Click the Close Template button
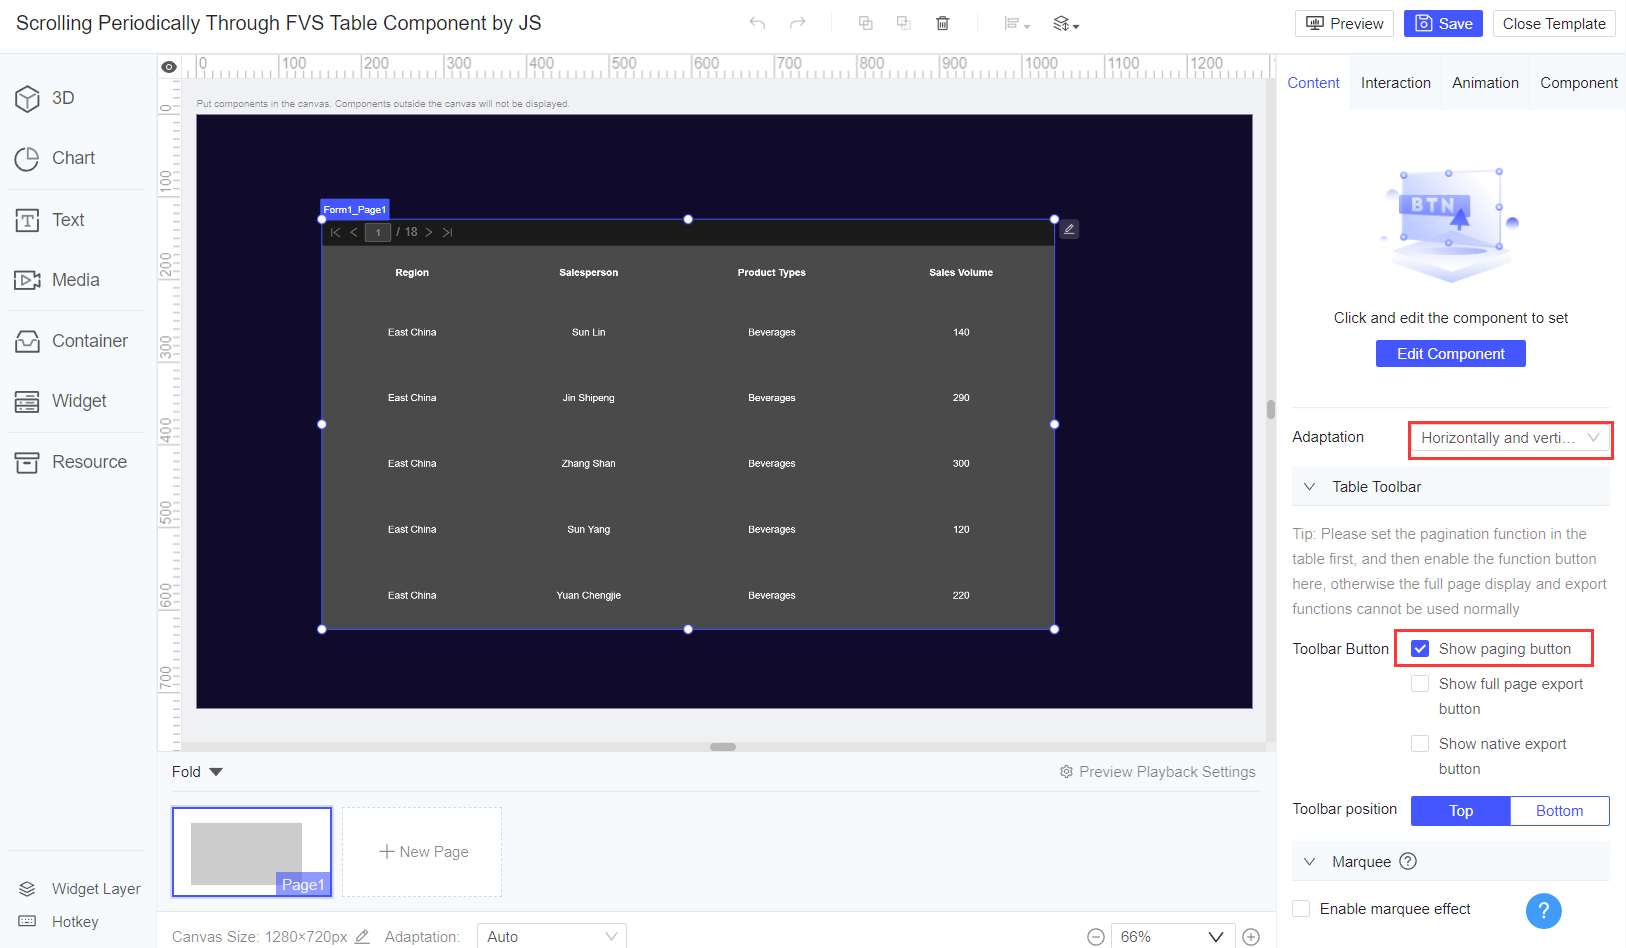The width and height of the screenshot is (1626, 948). tap(1554, 24)
